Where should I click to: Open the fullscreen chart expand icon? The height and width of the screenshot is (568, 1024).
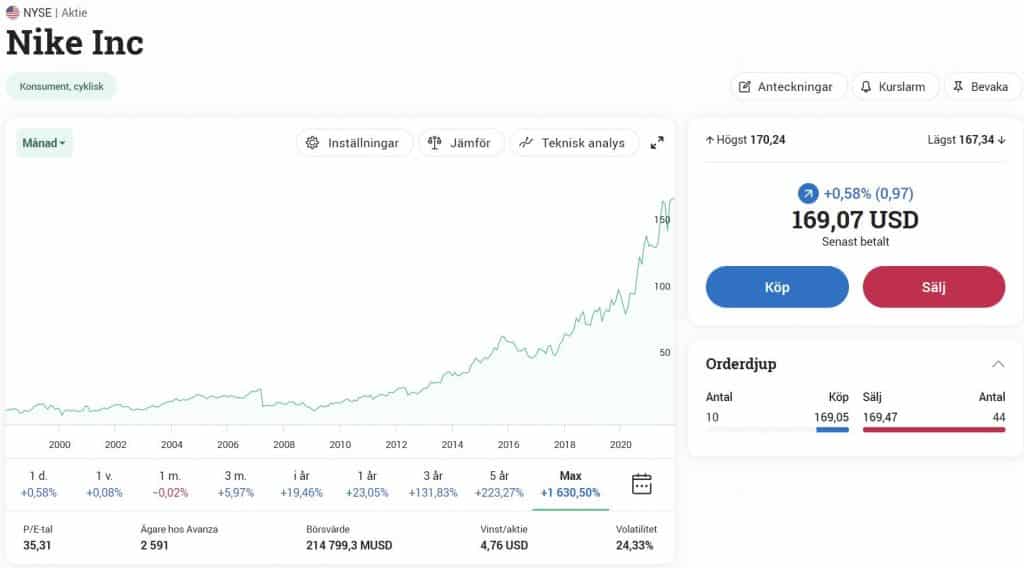657,143
